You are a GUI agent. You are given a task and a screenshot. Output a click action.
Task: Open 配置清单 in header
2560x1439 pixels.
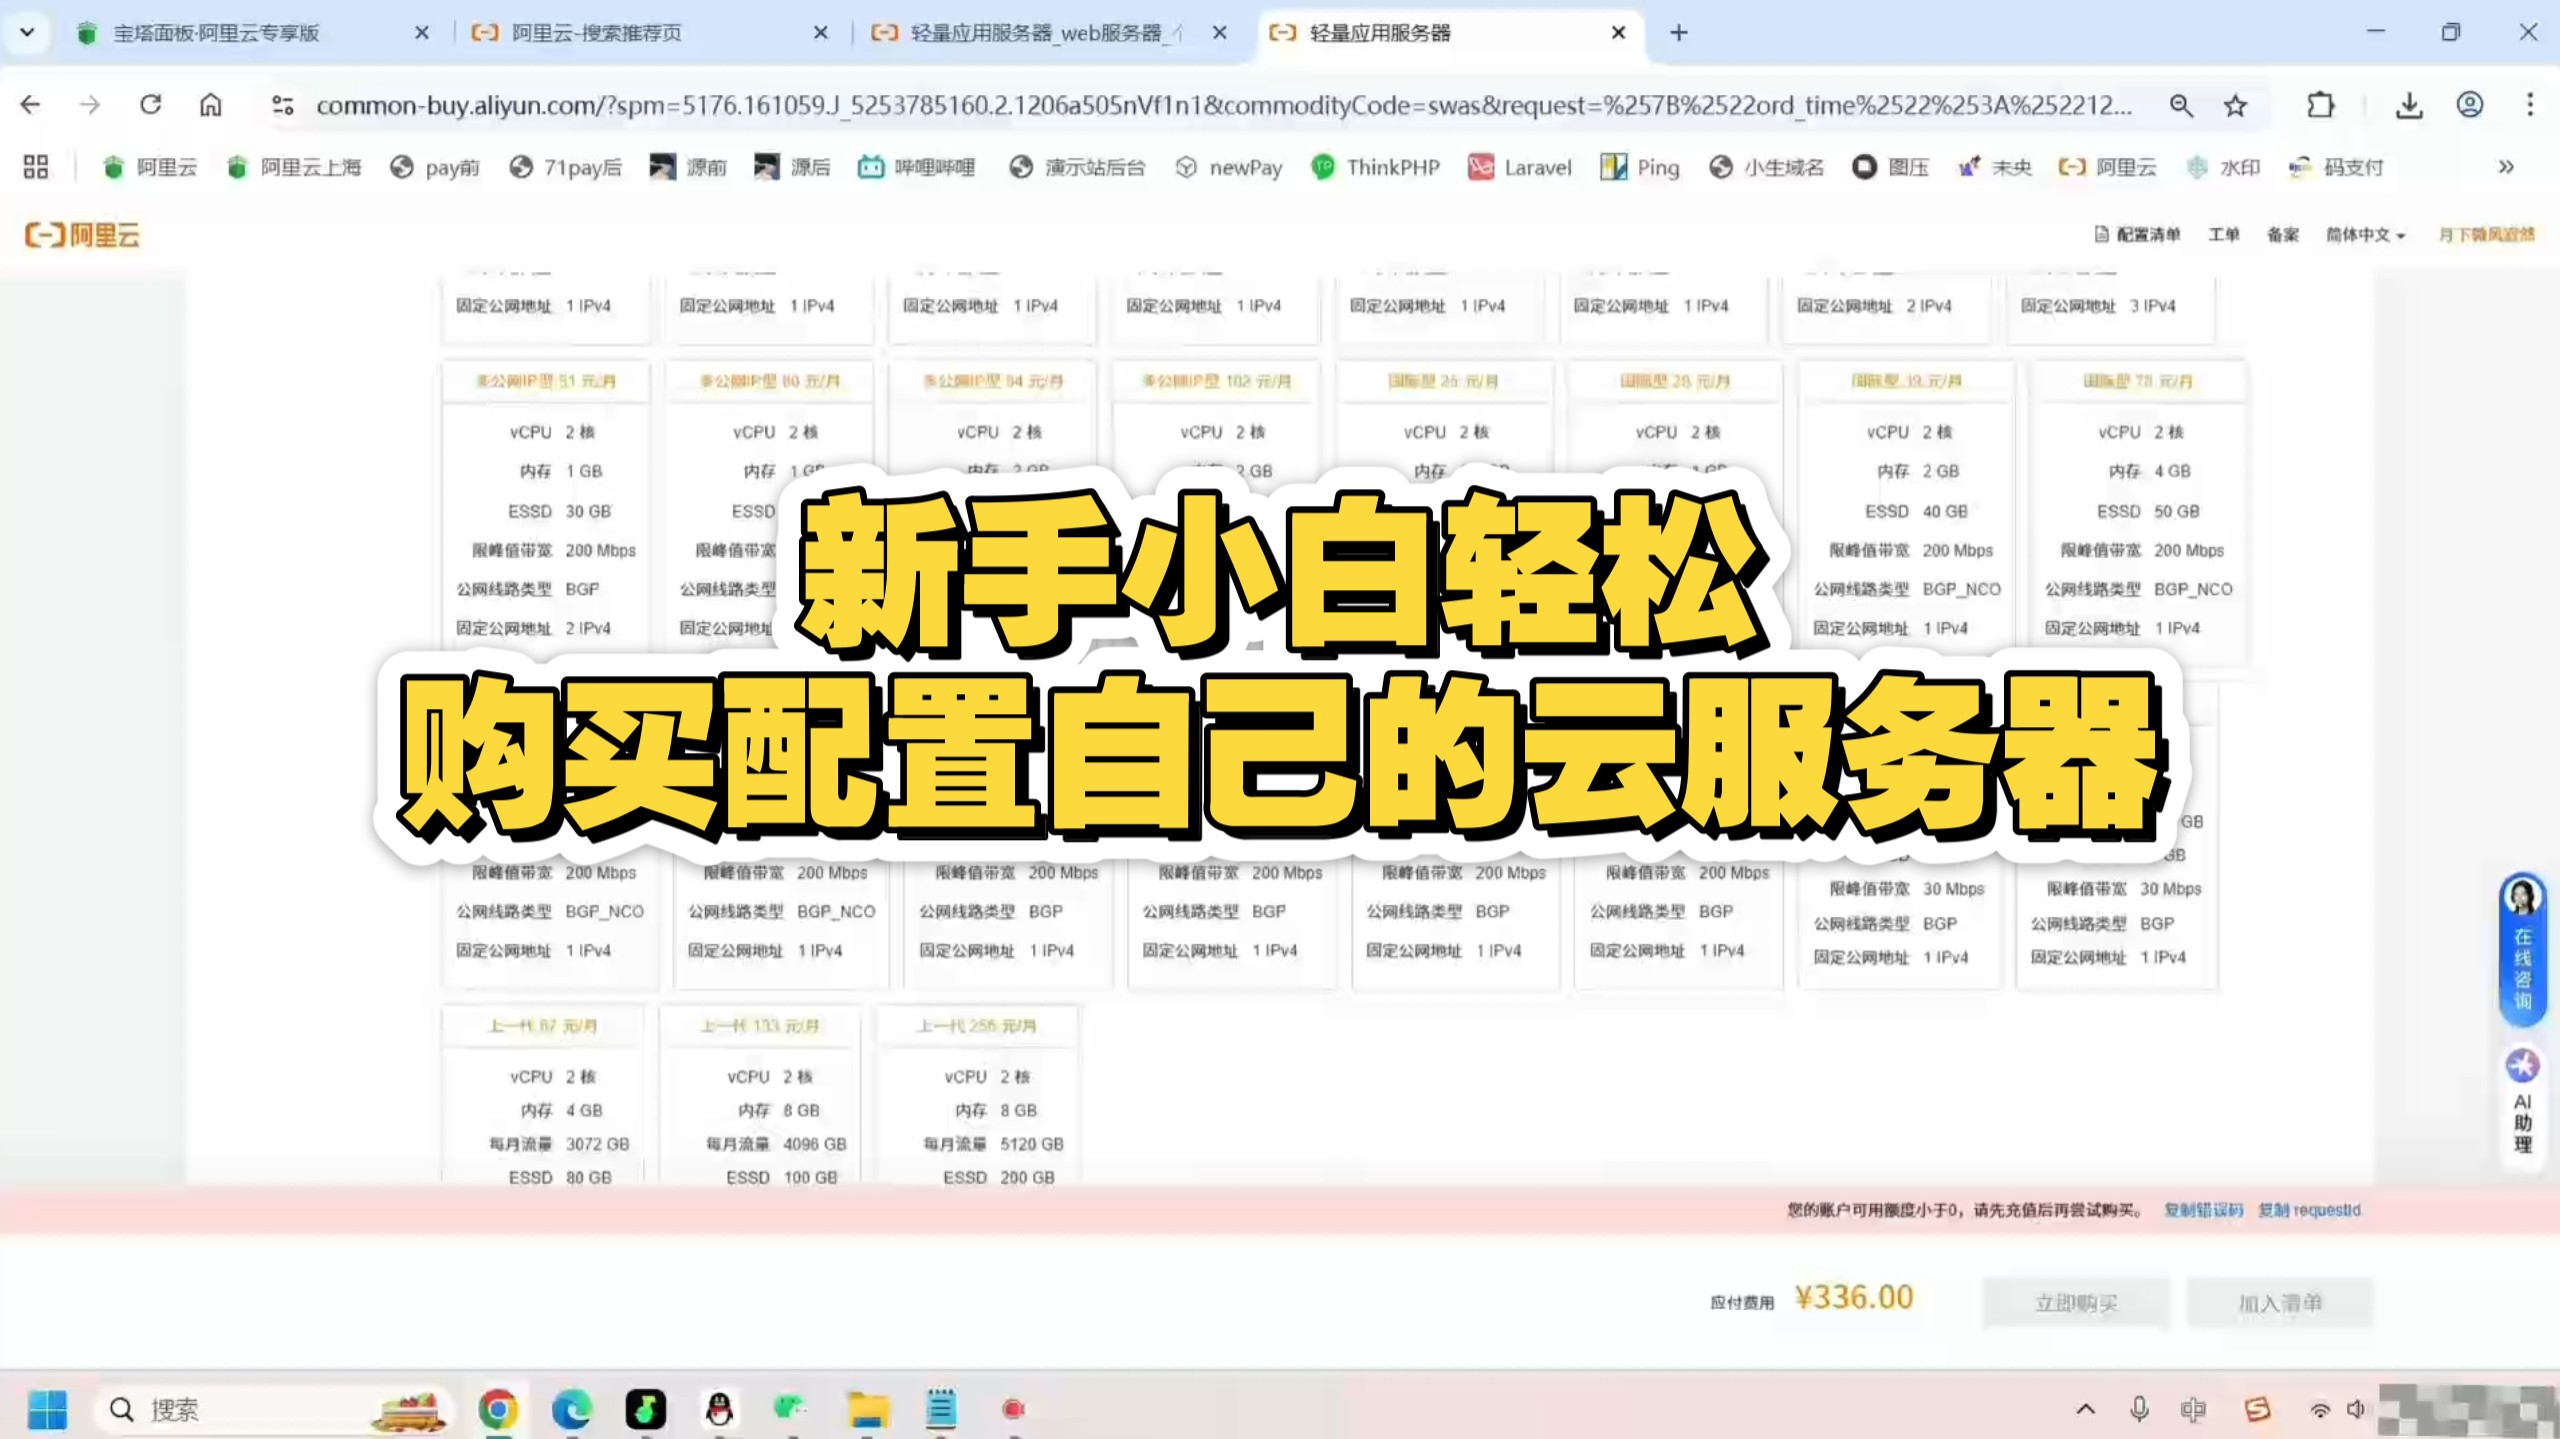tap(2137, 235)
